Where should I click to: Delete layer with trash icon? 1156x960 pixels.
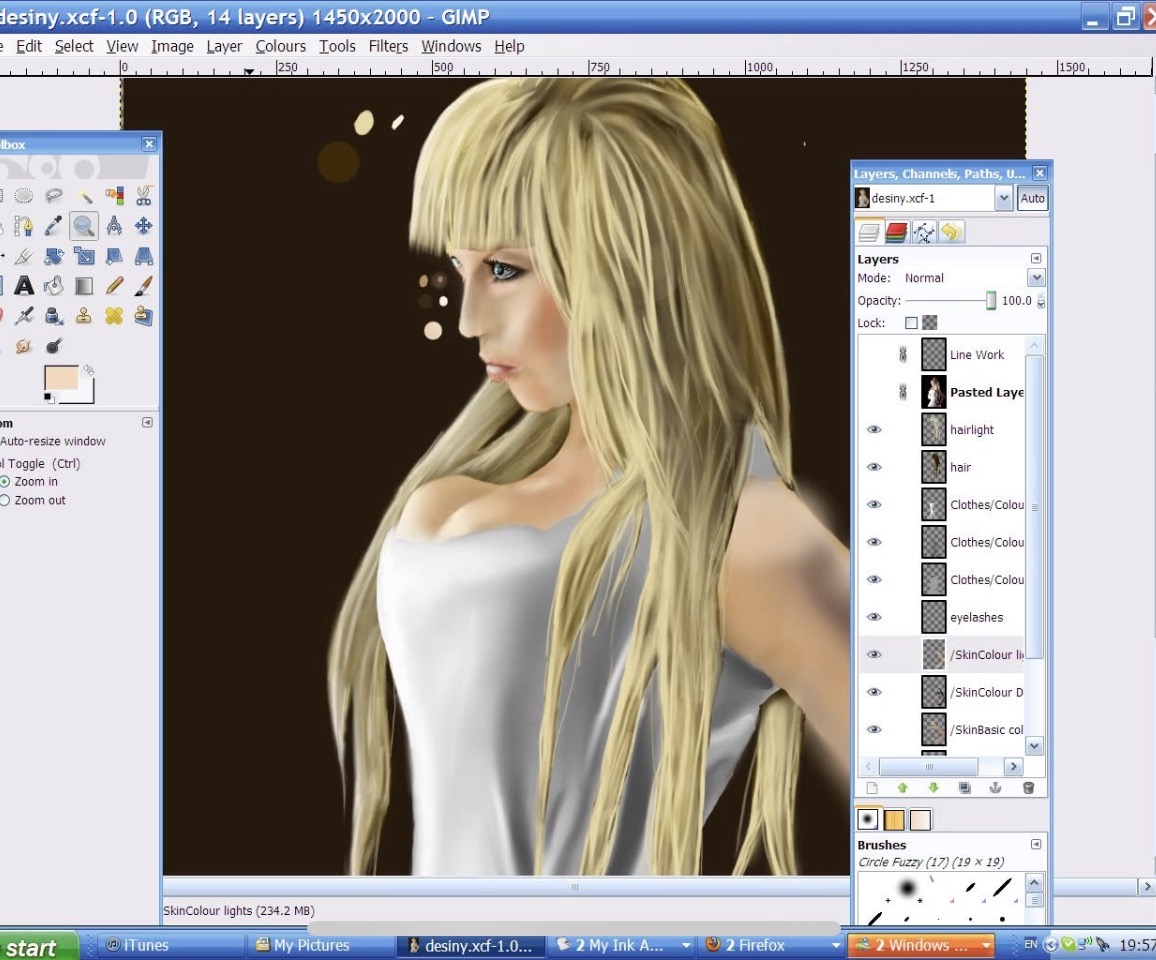[x=1028, y=788]
